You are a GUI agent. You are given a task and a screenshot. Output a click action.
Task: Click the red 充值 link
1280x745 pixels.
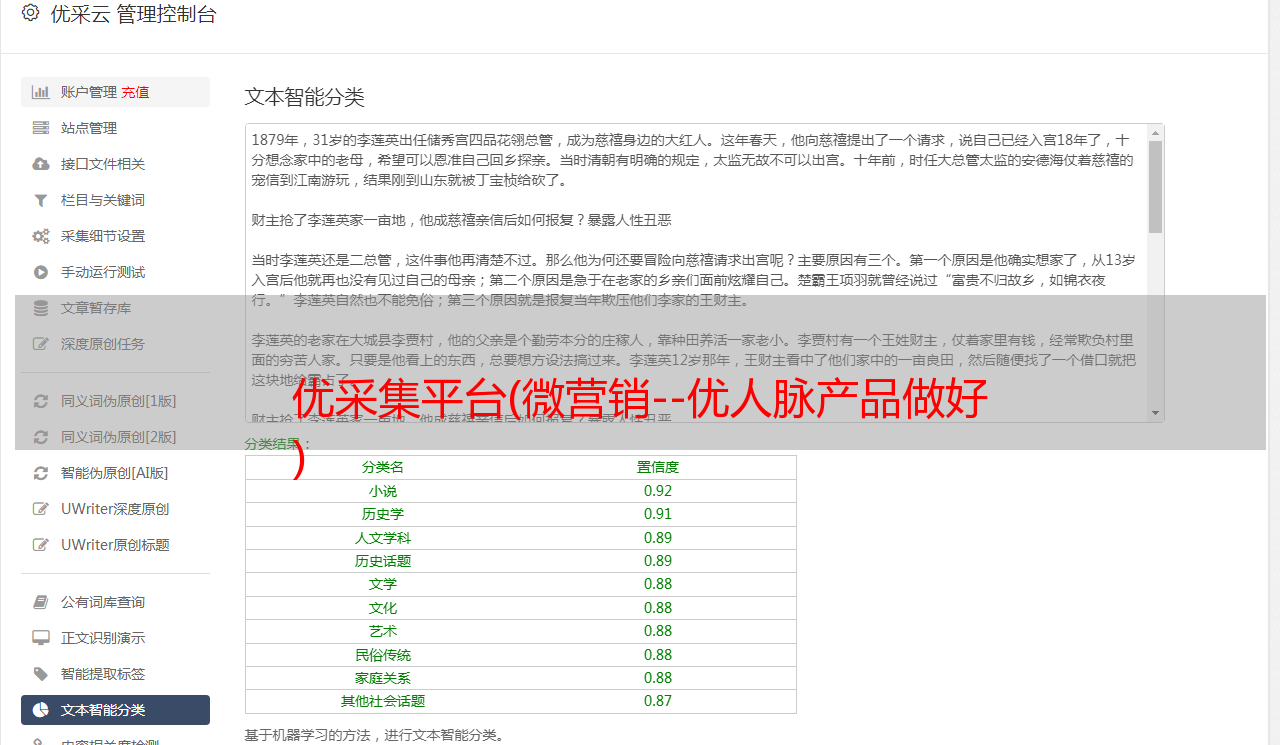pos(135,92)
